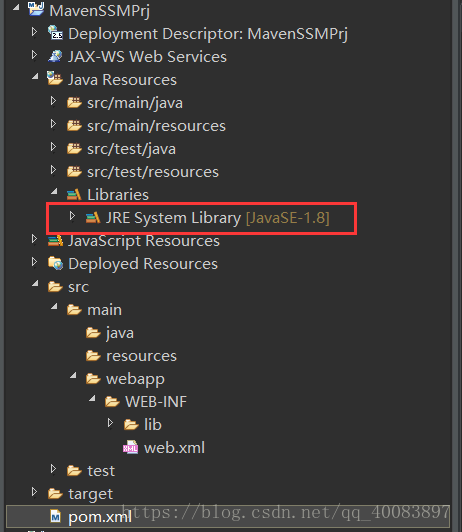Select the 'JAX-WS Web Services' label
The height and width of the screenshot is (532, 462).
click(x=147, y=56)
